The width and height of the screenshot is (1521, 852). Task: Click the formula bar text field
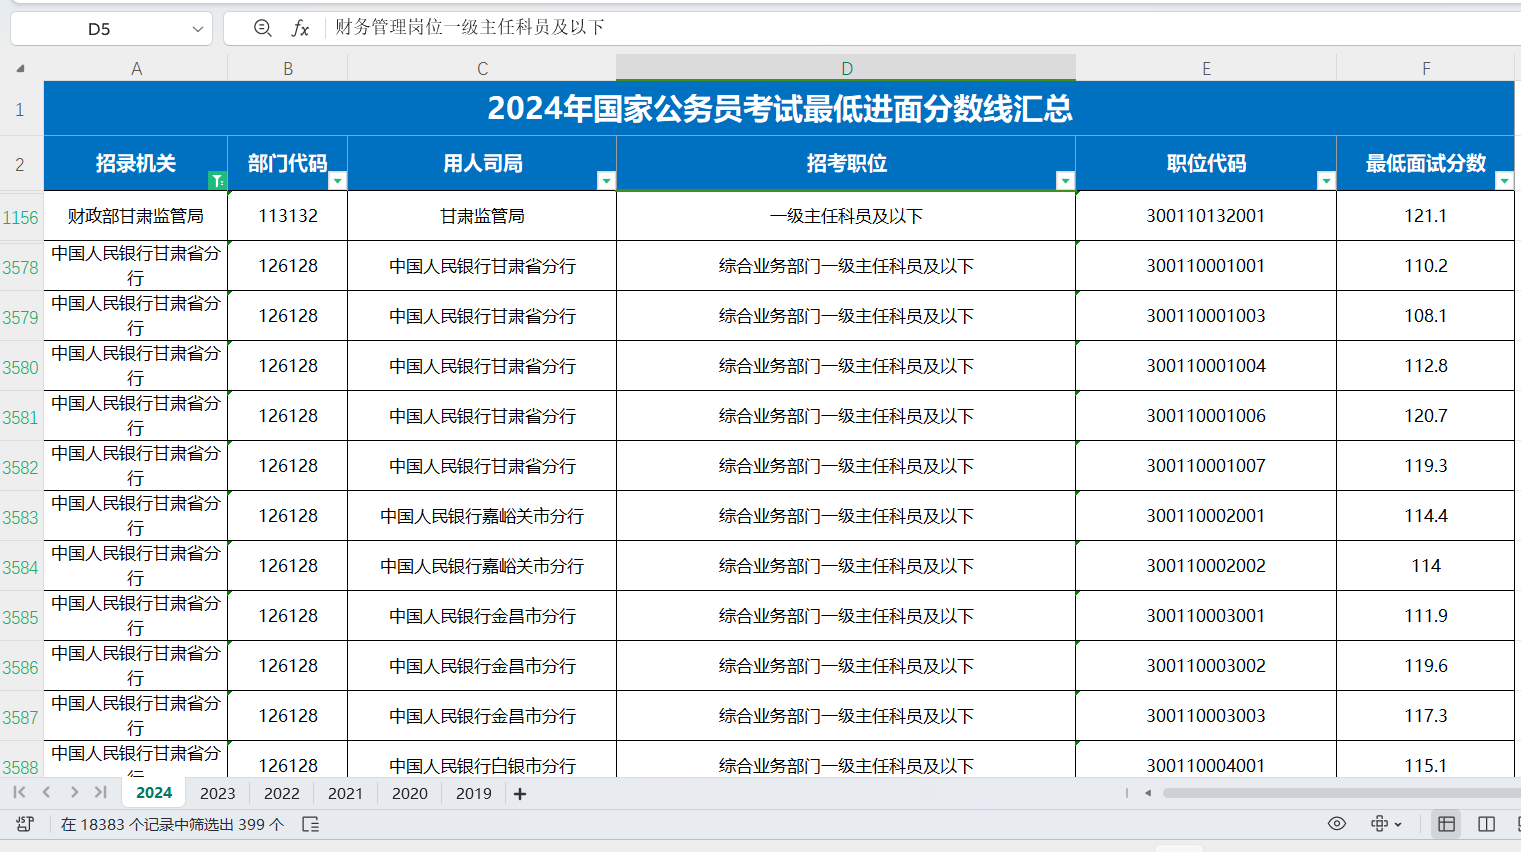[920, 28]
